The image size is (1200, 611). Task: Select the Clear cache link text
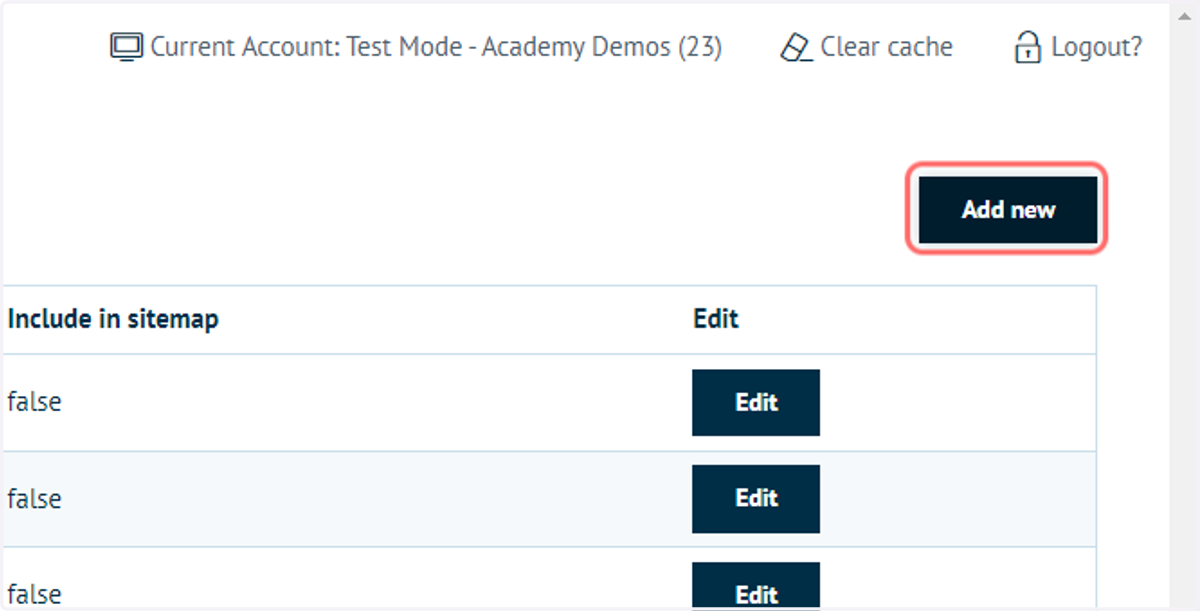click(886, 47)
